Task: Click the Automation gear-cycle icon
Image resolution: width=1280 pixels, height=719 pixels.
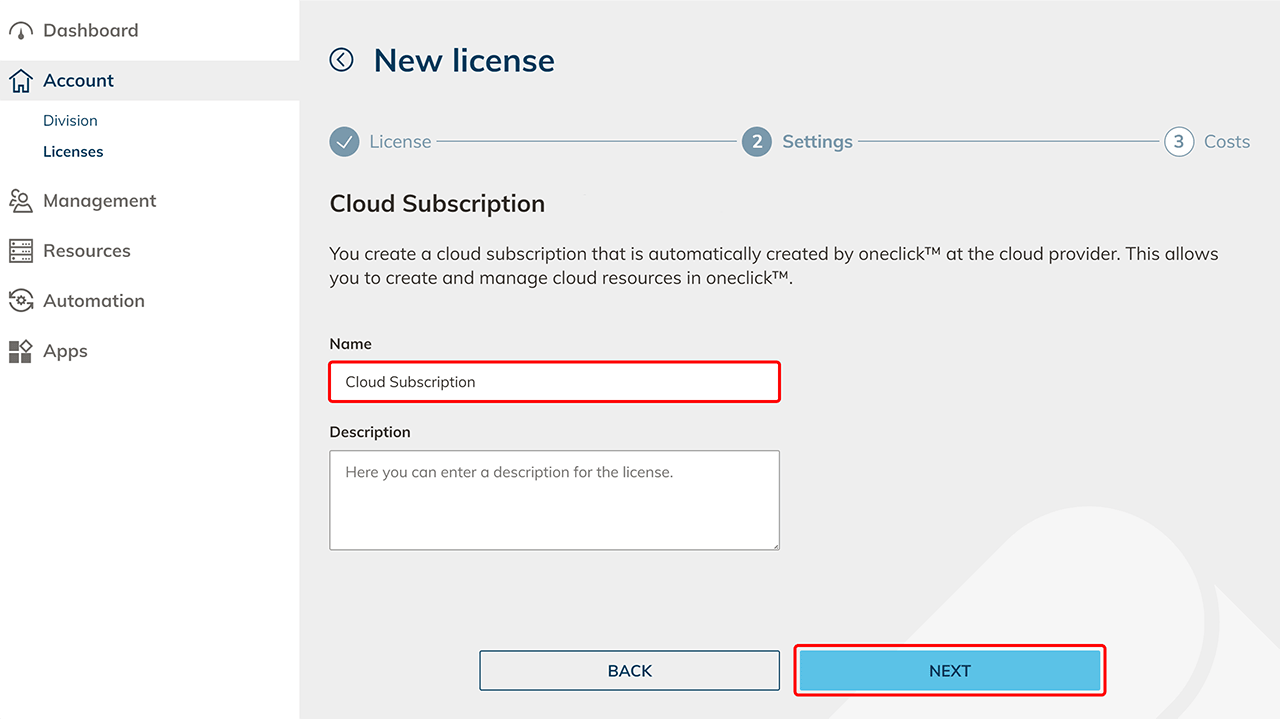Action: 21,301
